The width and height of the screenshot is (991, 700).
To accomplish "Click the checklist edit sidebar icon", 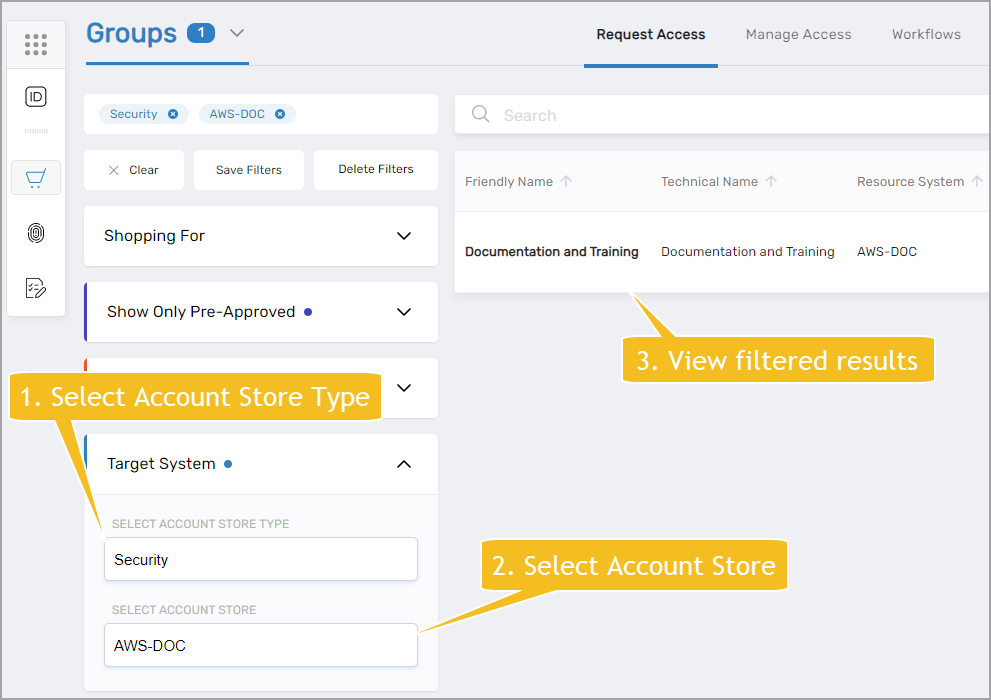I will click(x=36, y=289).
